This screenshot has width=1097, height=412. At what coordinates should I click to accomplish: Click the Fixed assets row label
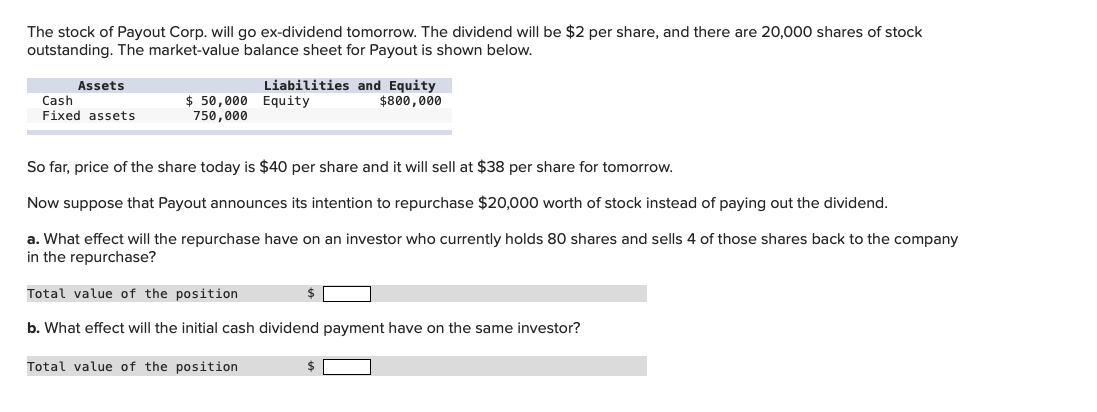[89, 115]
